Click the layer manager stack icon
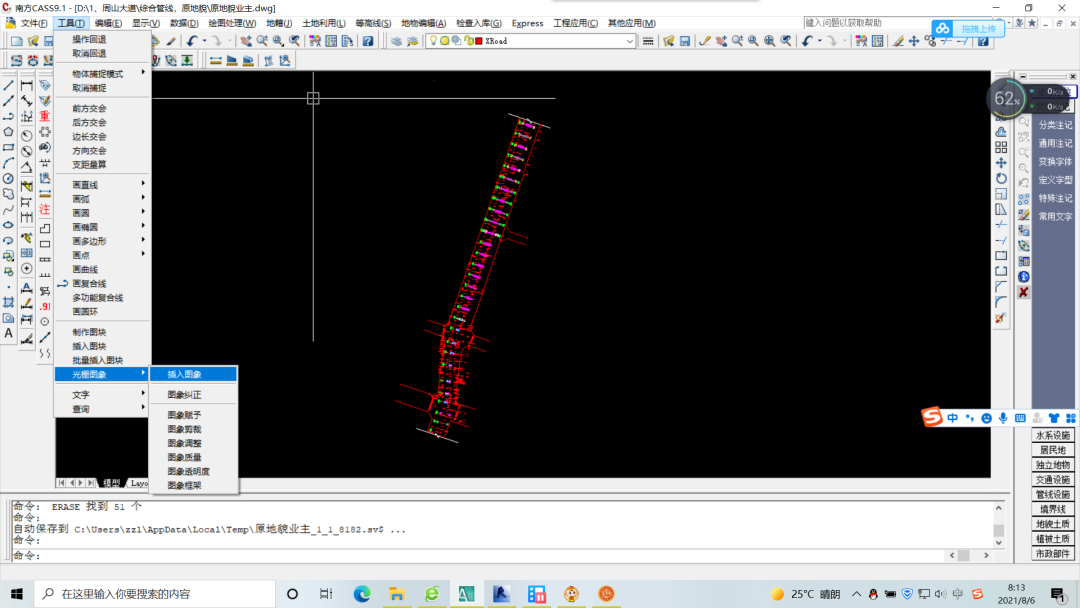This screenshot has width=1080, height=608. 396,41
